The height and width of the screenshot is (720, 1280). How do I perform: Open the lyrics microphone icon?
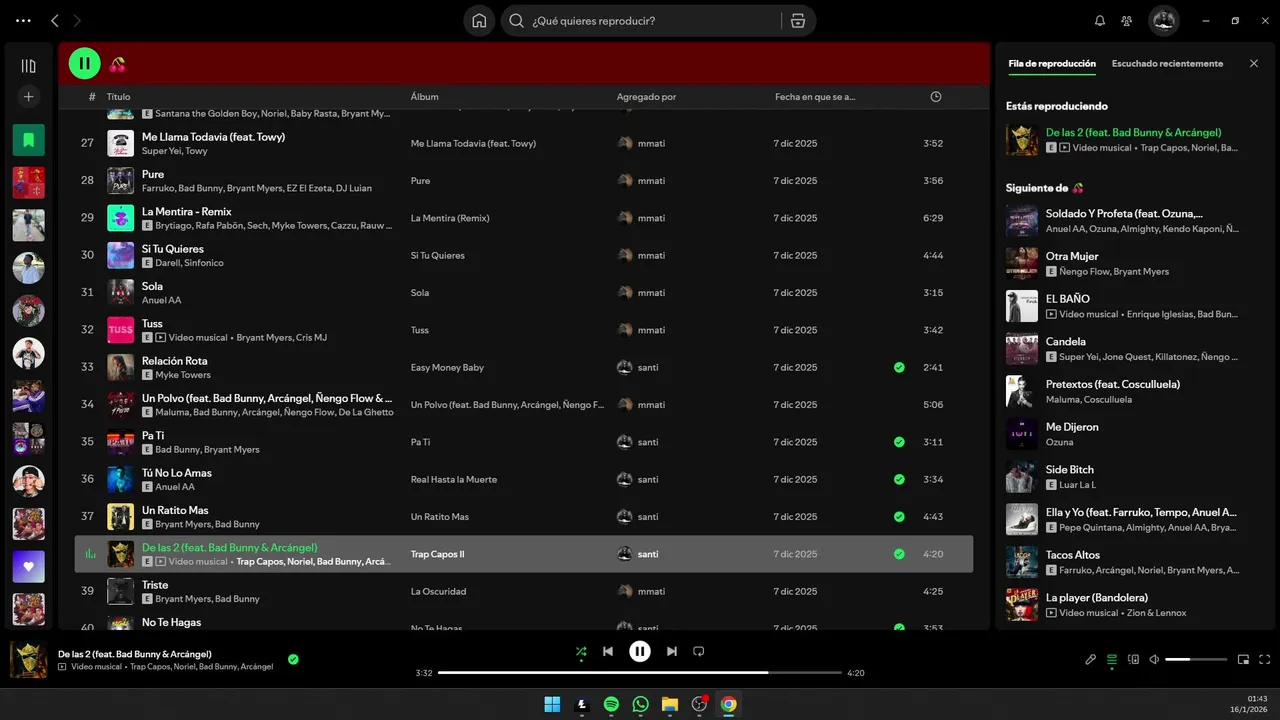(x=1091, y=660)
